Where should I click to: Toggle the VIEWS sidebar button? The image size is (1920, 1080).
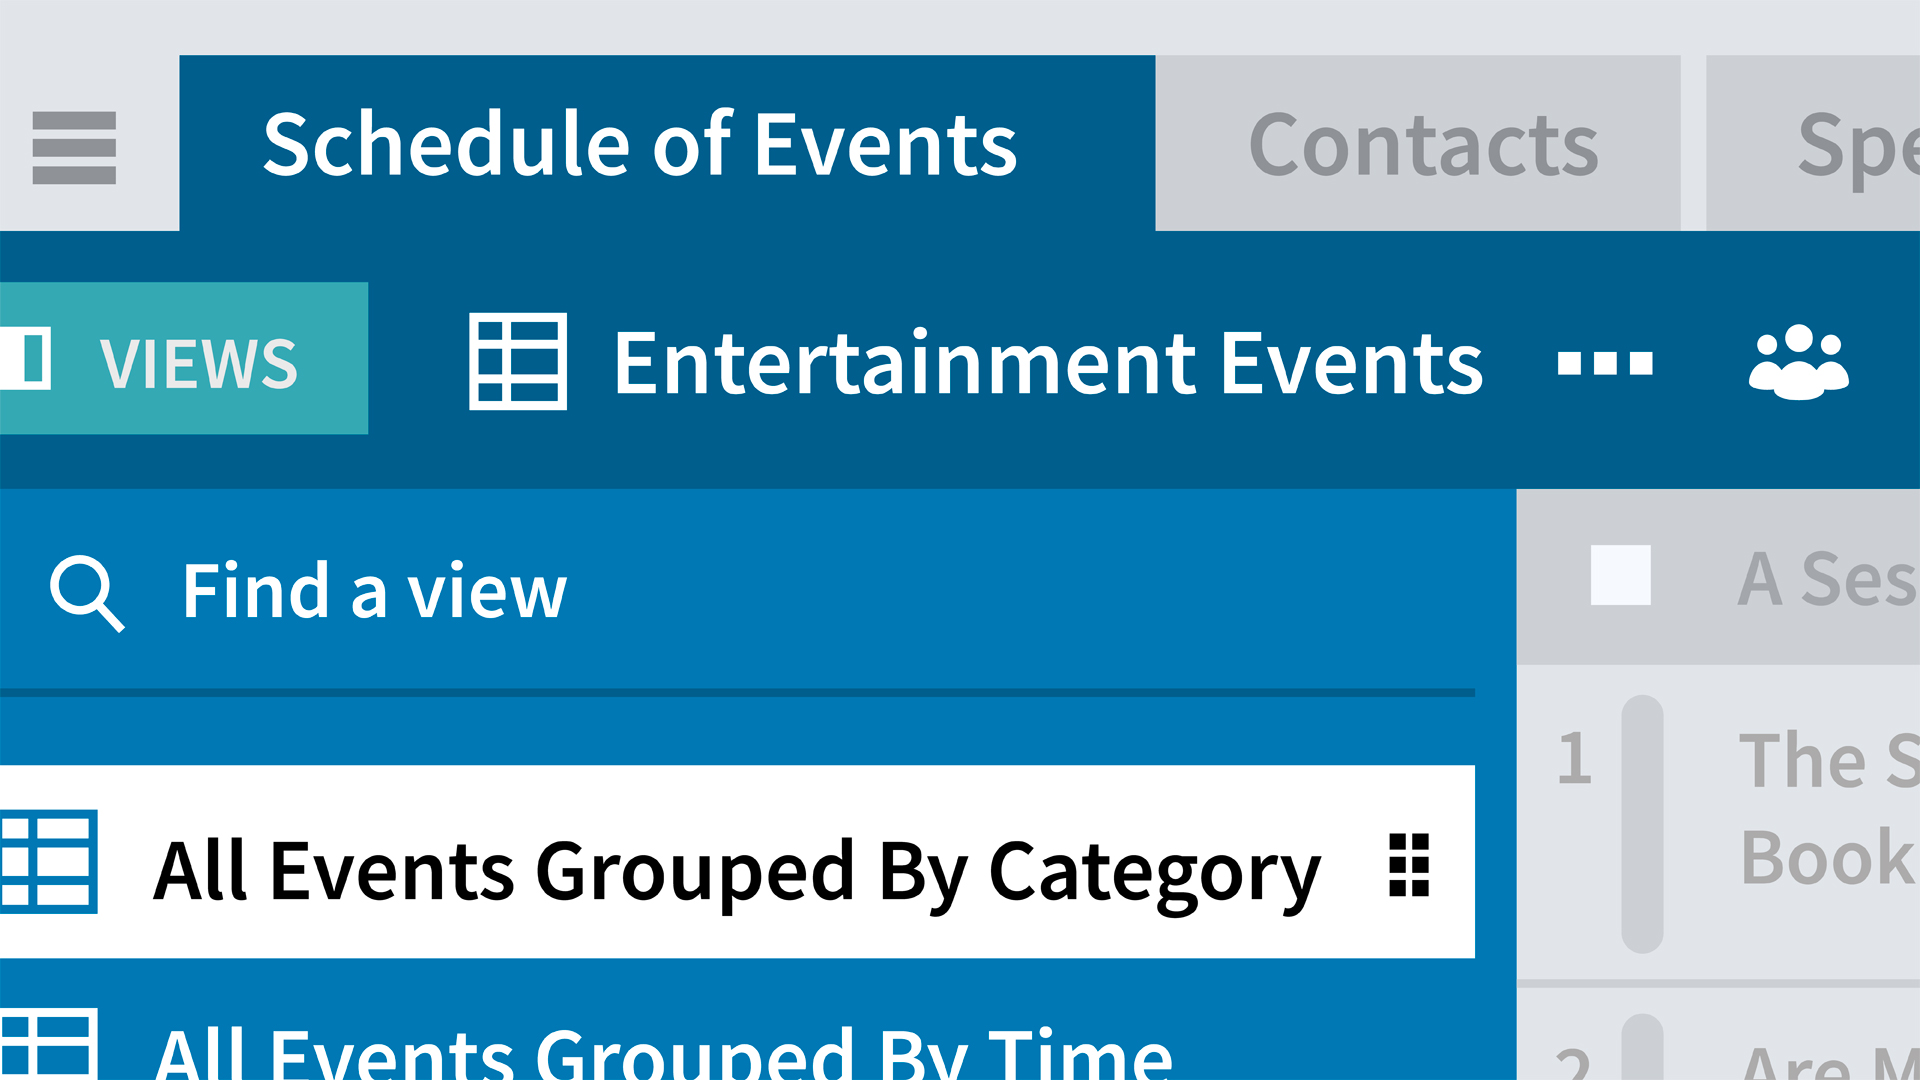[184, 358]
